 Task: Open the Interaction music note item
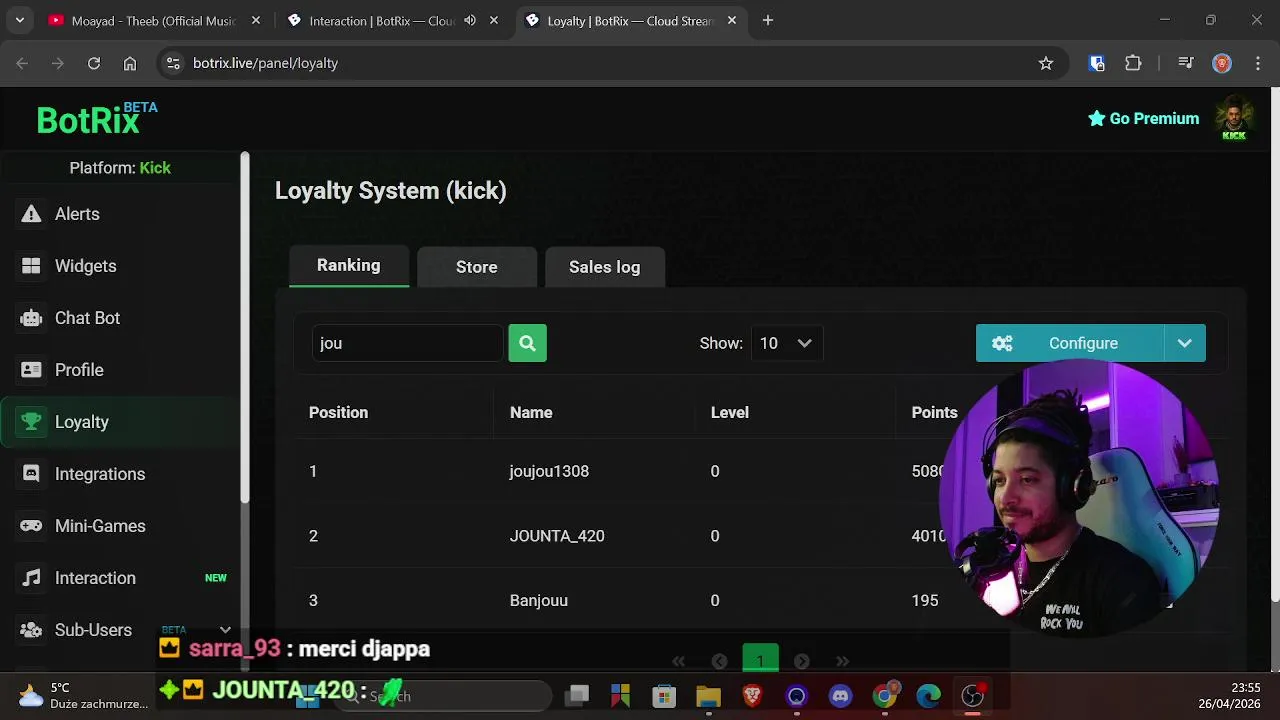[31, 578]
